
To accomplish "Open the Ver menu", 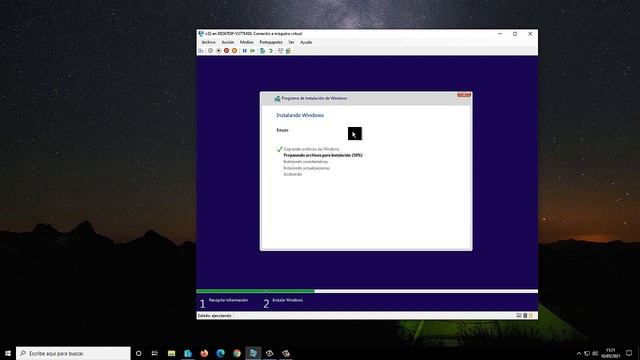I will click(291, 42).
